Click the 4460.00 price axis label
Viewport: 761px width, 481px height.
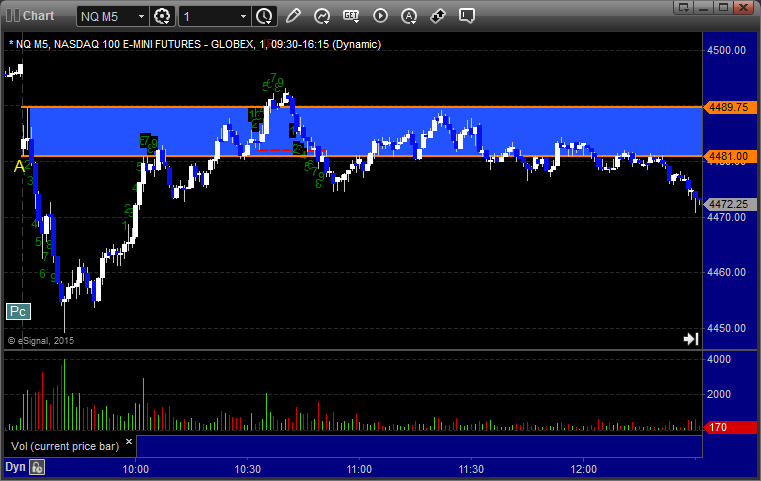tap(727, 272)
